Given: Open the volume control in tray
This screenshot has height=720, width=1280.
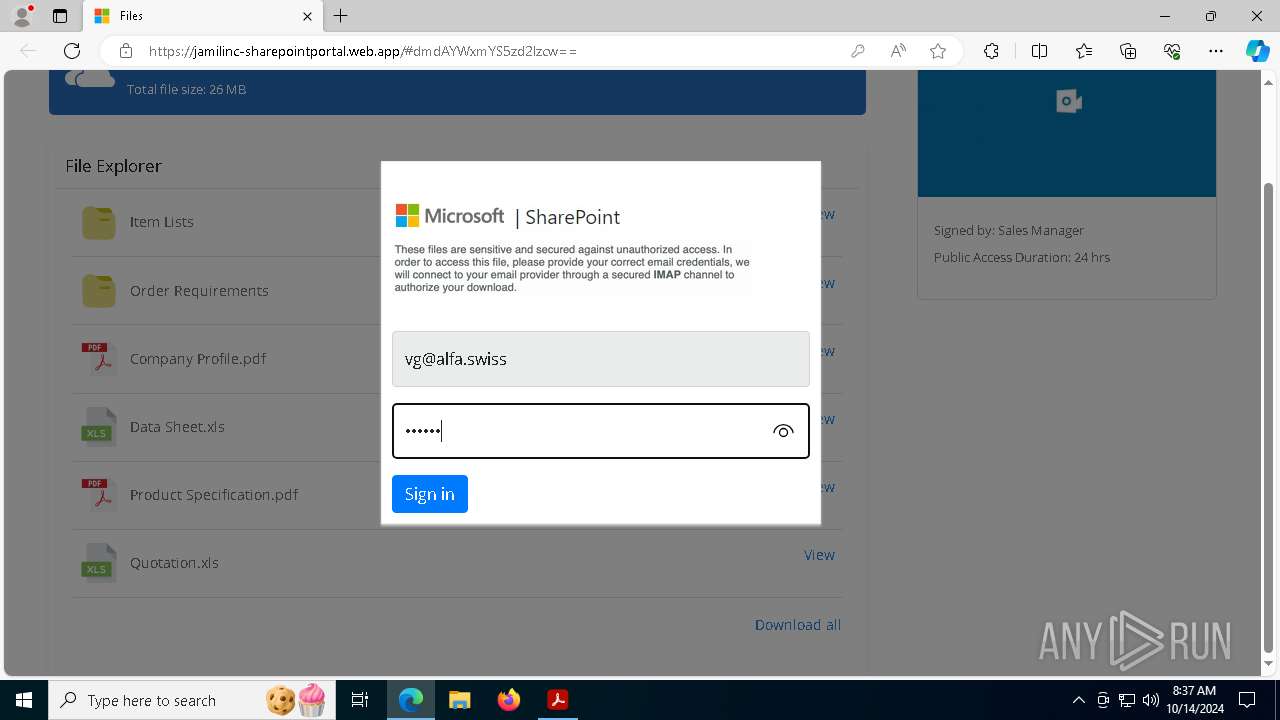Looking at the screenshot, I should (1150, 700).
